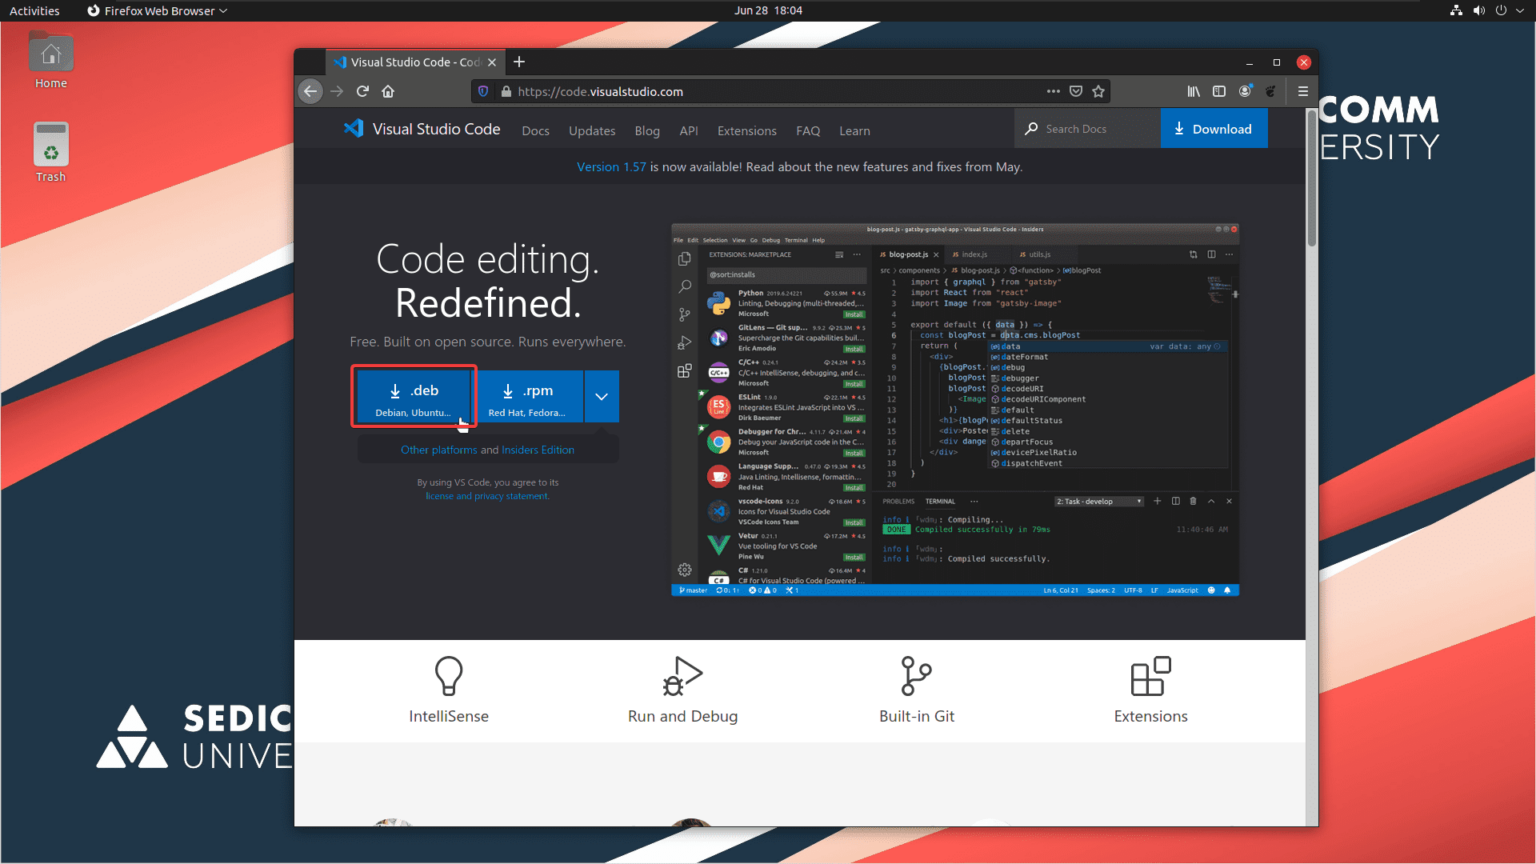Click the Run and Debug icon

683,676
